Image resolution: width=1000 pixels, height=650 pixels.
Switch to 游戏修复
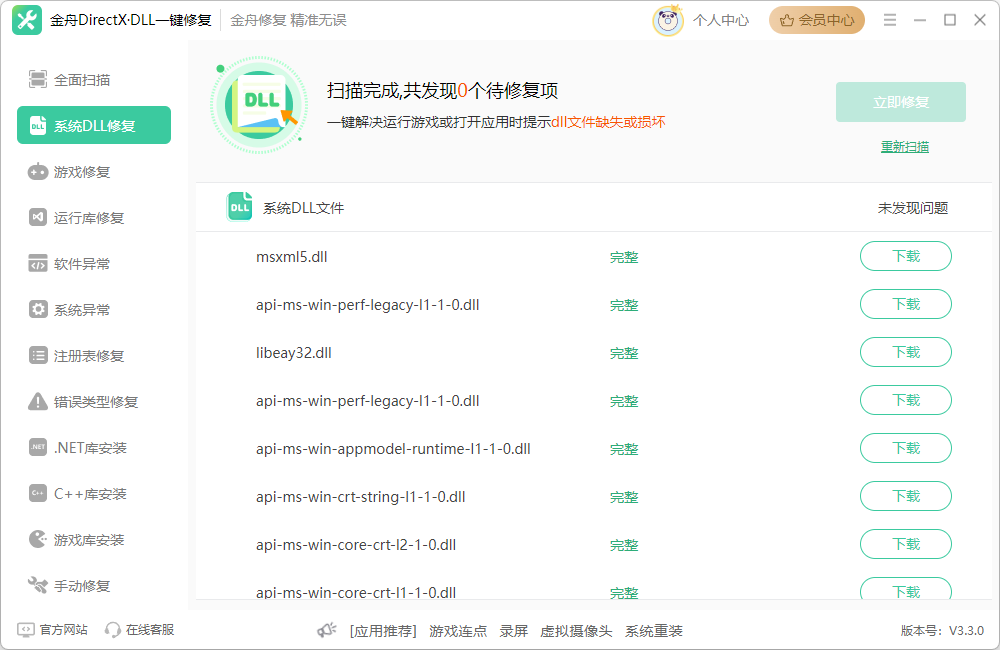[x=94, y=172]
